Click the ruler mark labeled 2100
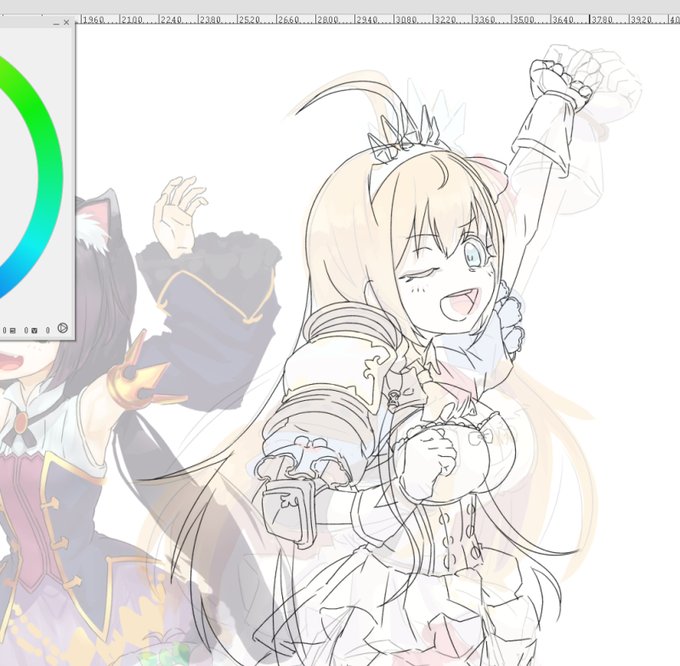680x666 pixels. coord(131,20)
